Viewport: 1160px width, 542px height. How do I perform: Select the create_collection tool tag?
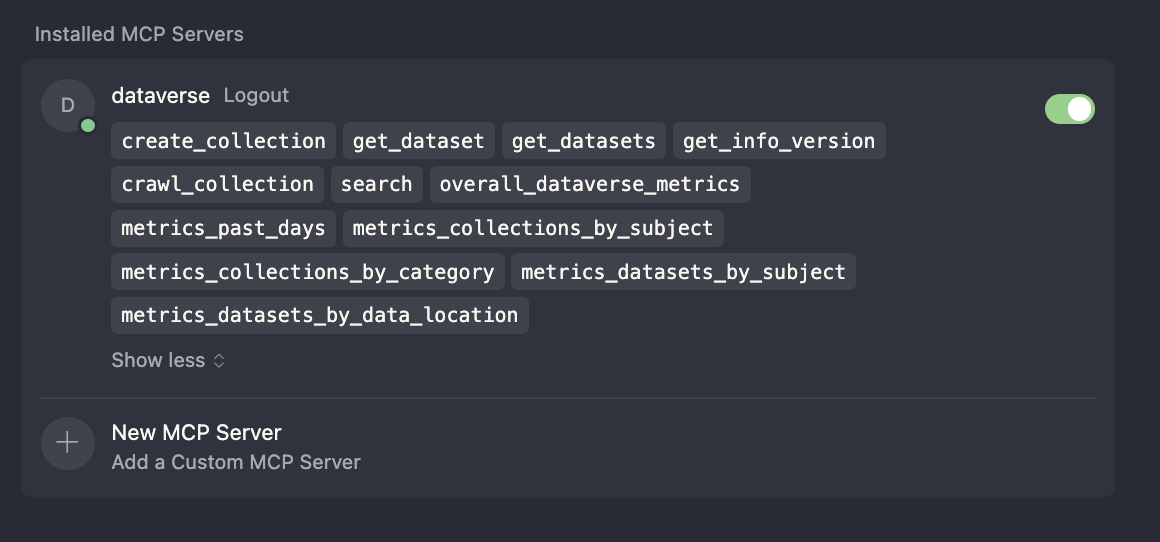[223, 141]
